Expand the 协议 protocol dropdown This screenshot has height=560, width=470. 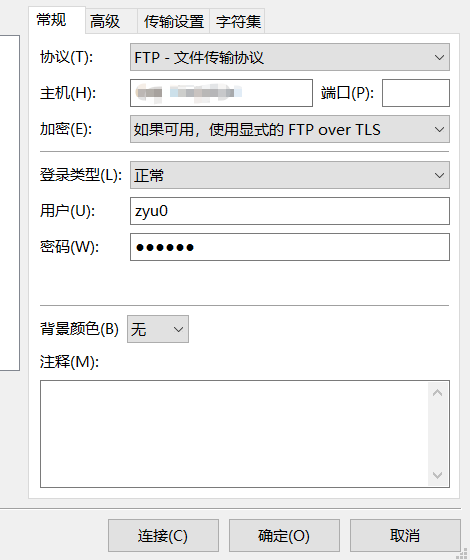tap(290, 57)
